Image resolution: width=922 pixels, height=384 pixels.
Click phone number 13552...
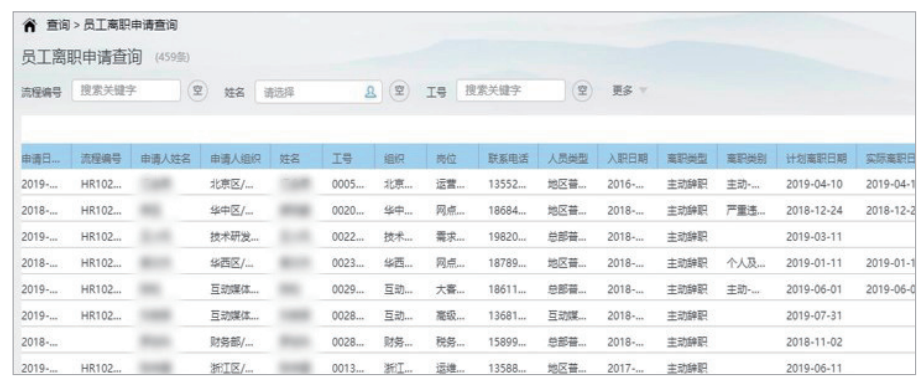coord(508,184)
